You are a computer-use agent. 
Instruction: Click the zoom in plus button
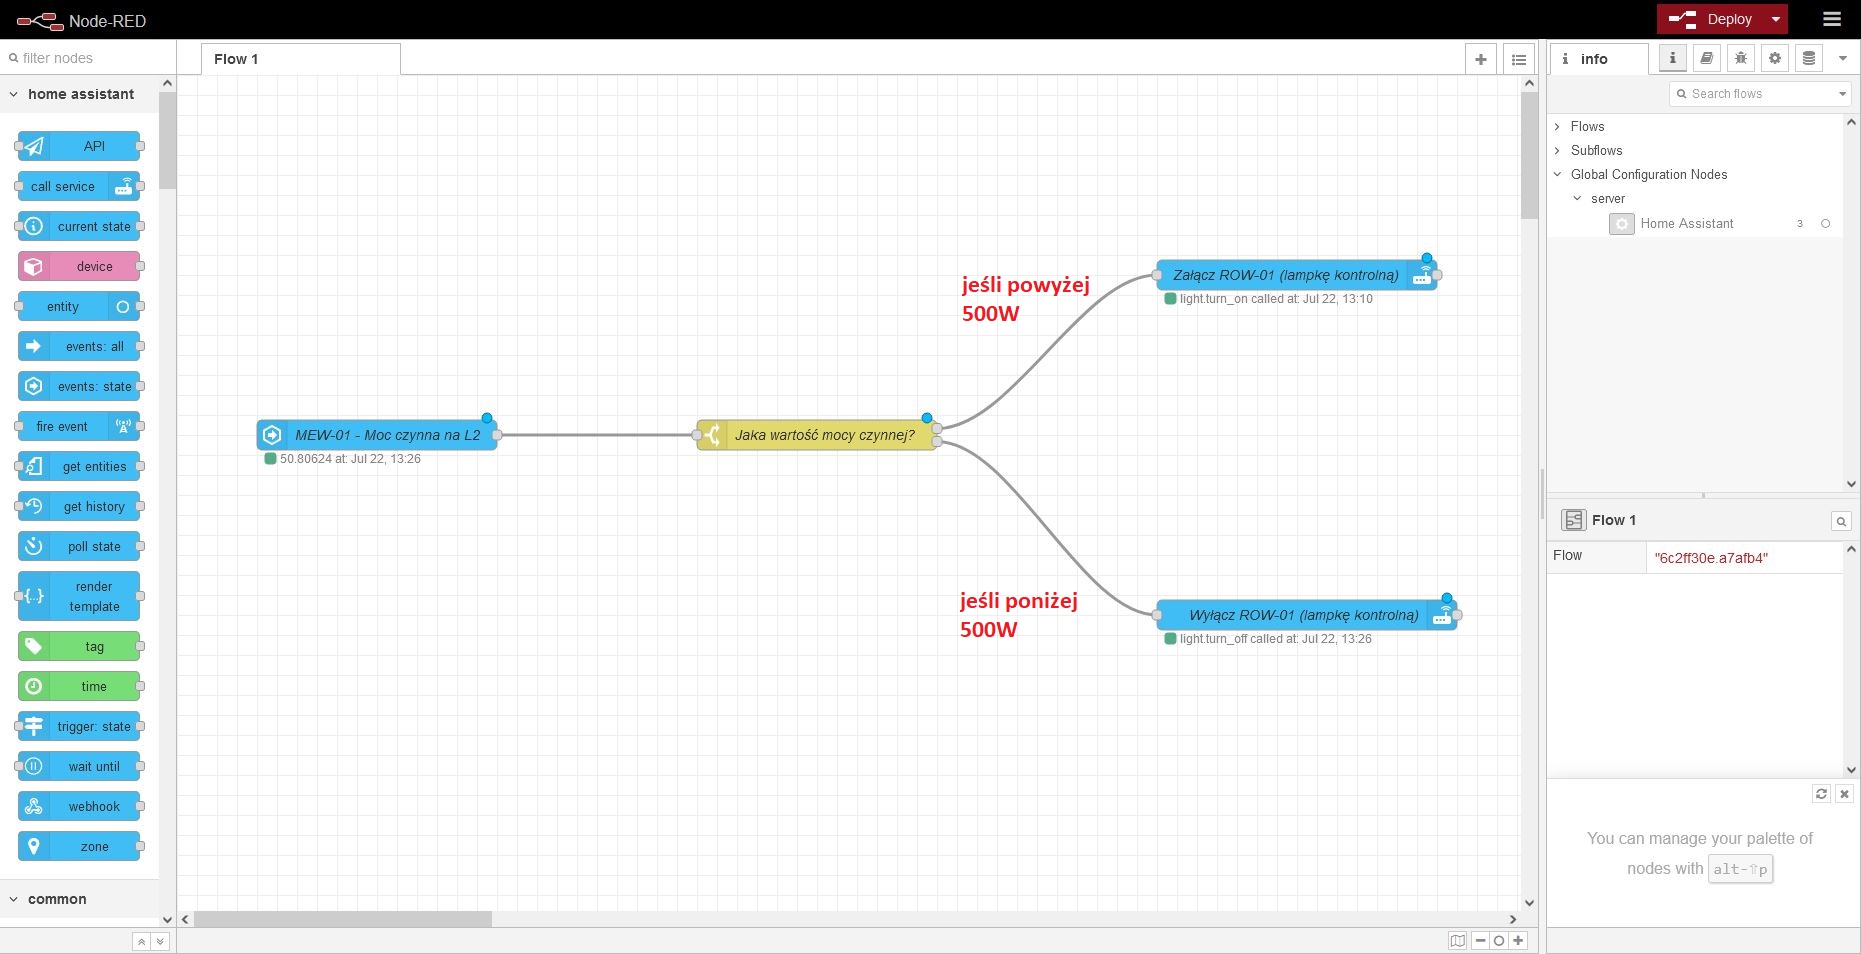pos(1518,940)
